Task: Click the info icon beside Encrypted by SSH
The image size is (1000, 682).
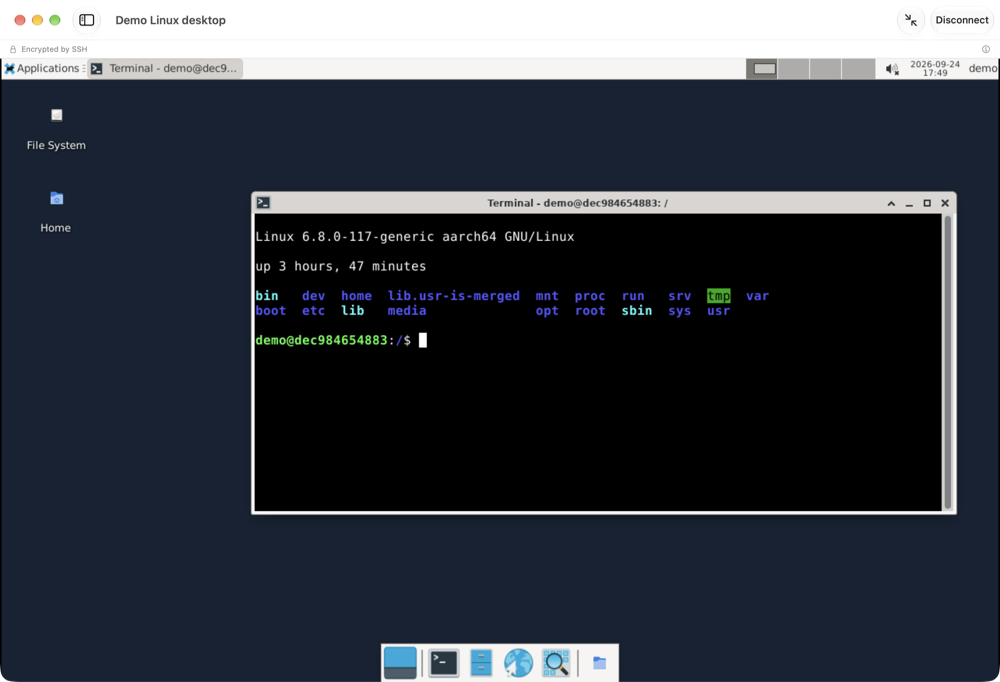Action: [x=986, y=49]
